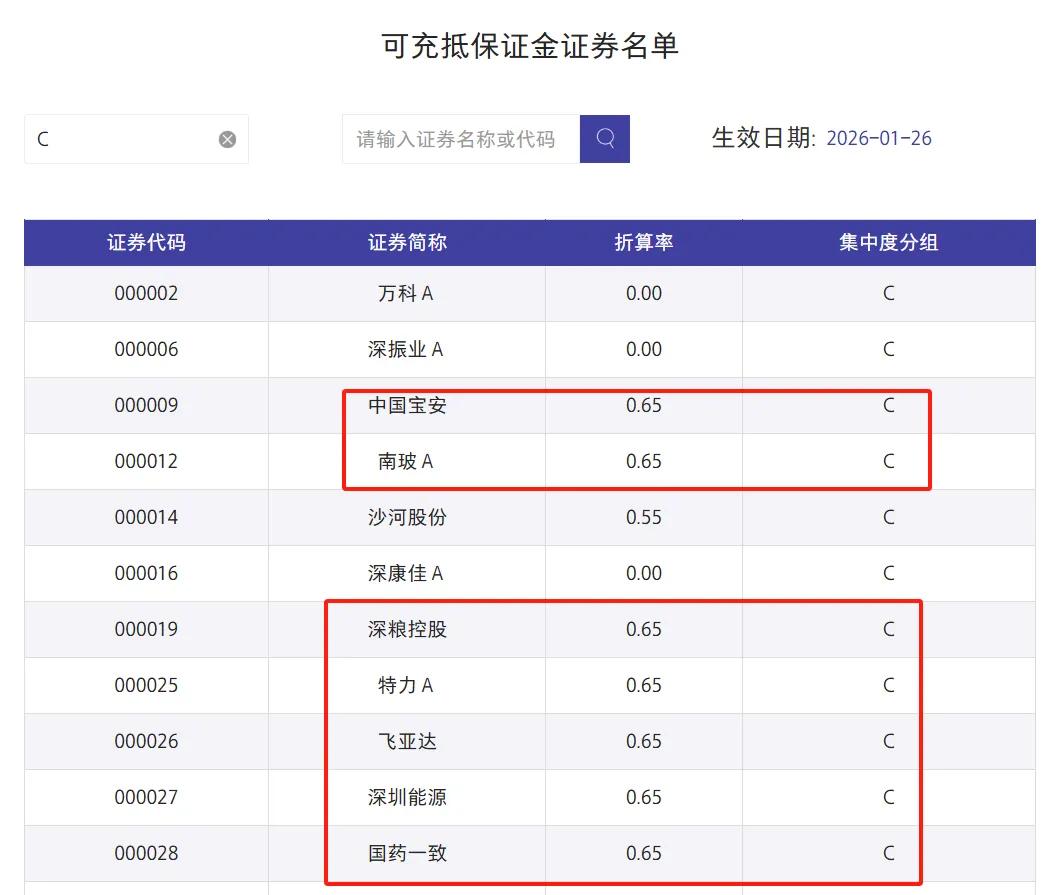Click the page title 可充抵保证金证券名单
The width and height of the screenshot is (1044, 895).
click(x=530, y=46)
